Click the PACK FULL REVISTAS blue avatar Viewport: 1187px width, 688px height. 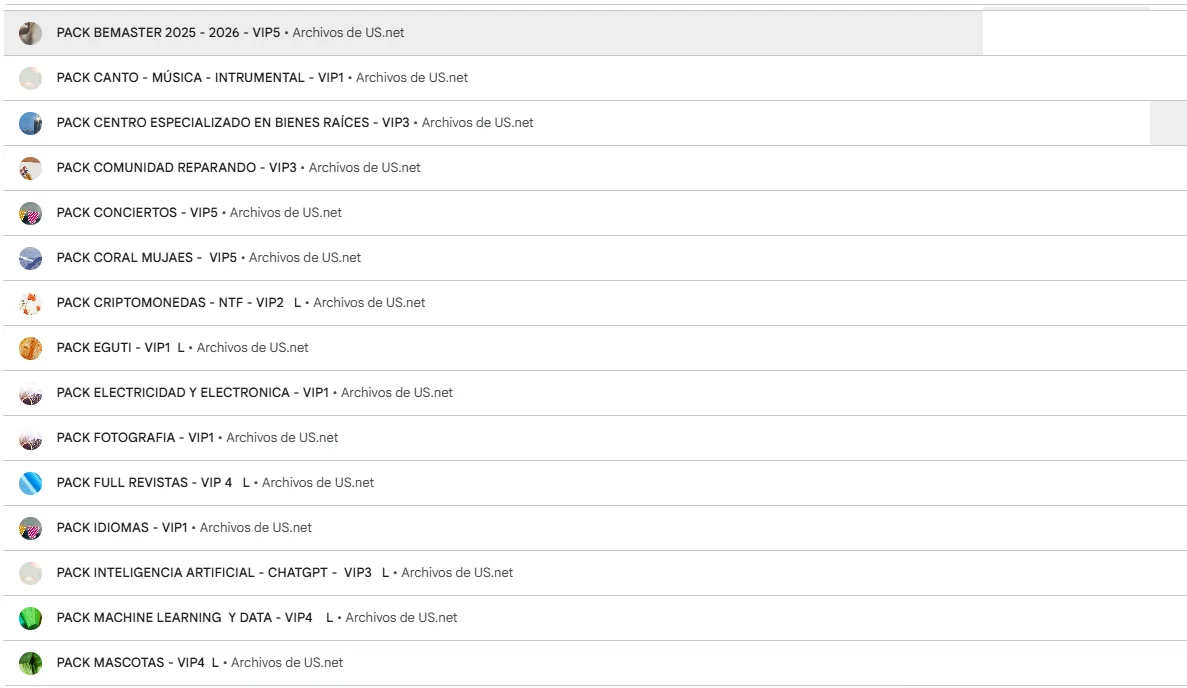click(x=30, y=483)
